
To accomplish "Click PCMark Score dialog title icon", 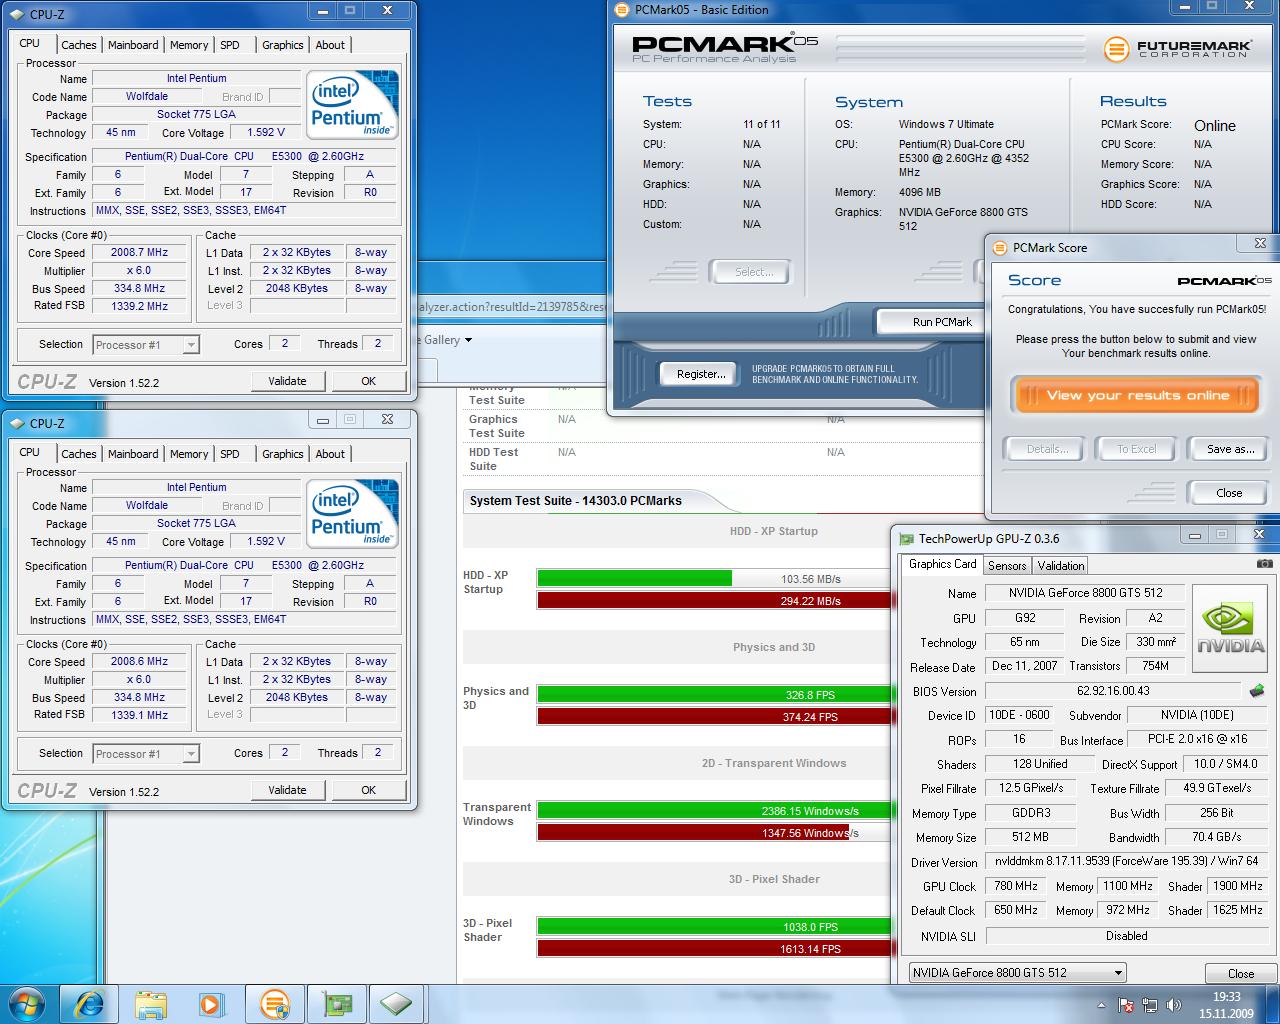I will (x=1000, y=248).
